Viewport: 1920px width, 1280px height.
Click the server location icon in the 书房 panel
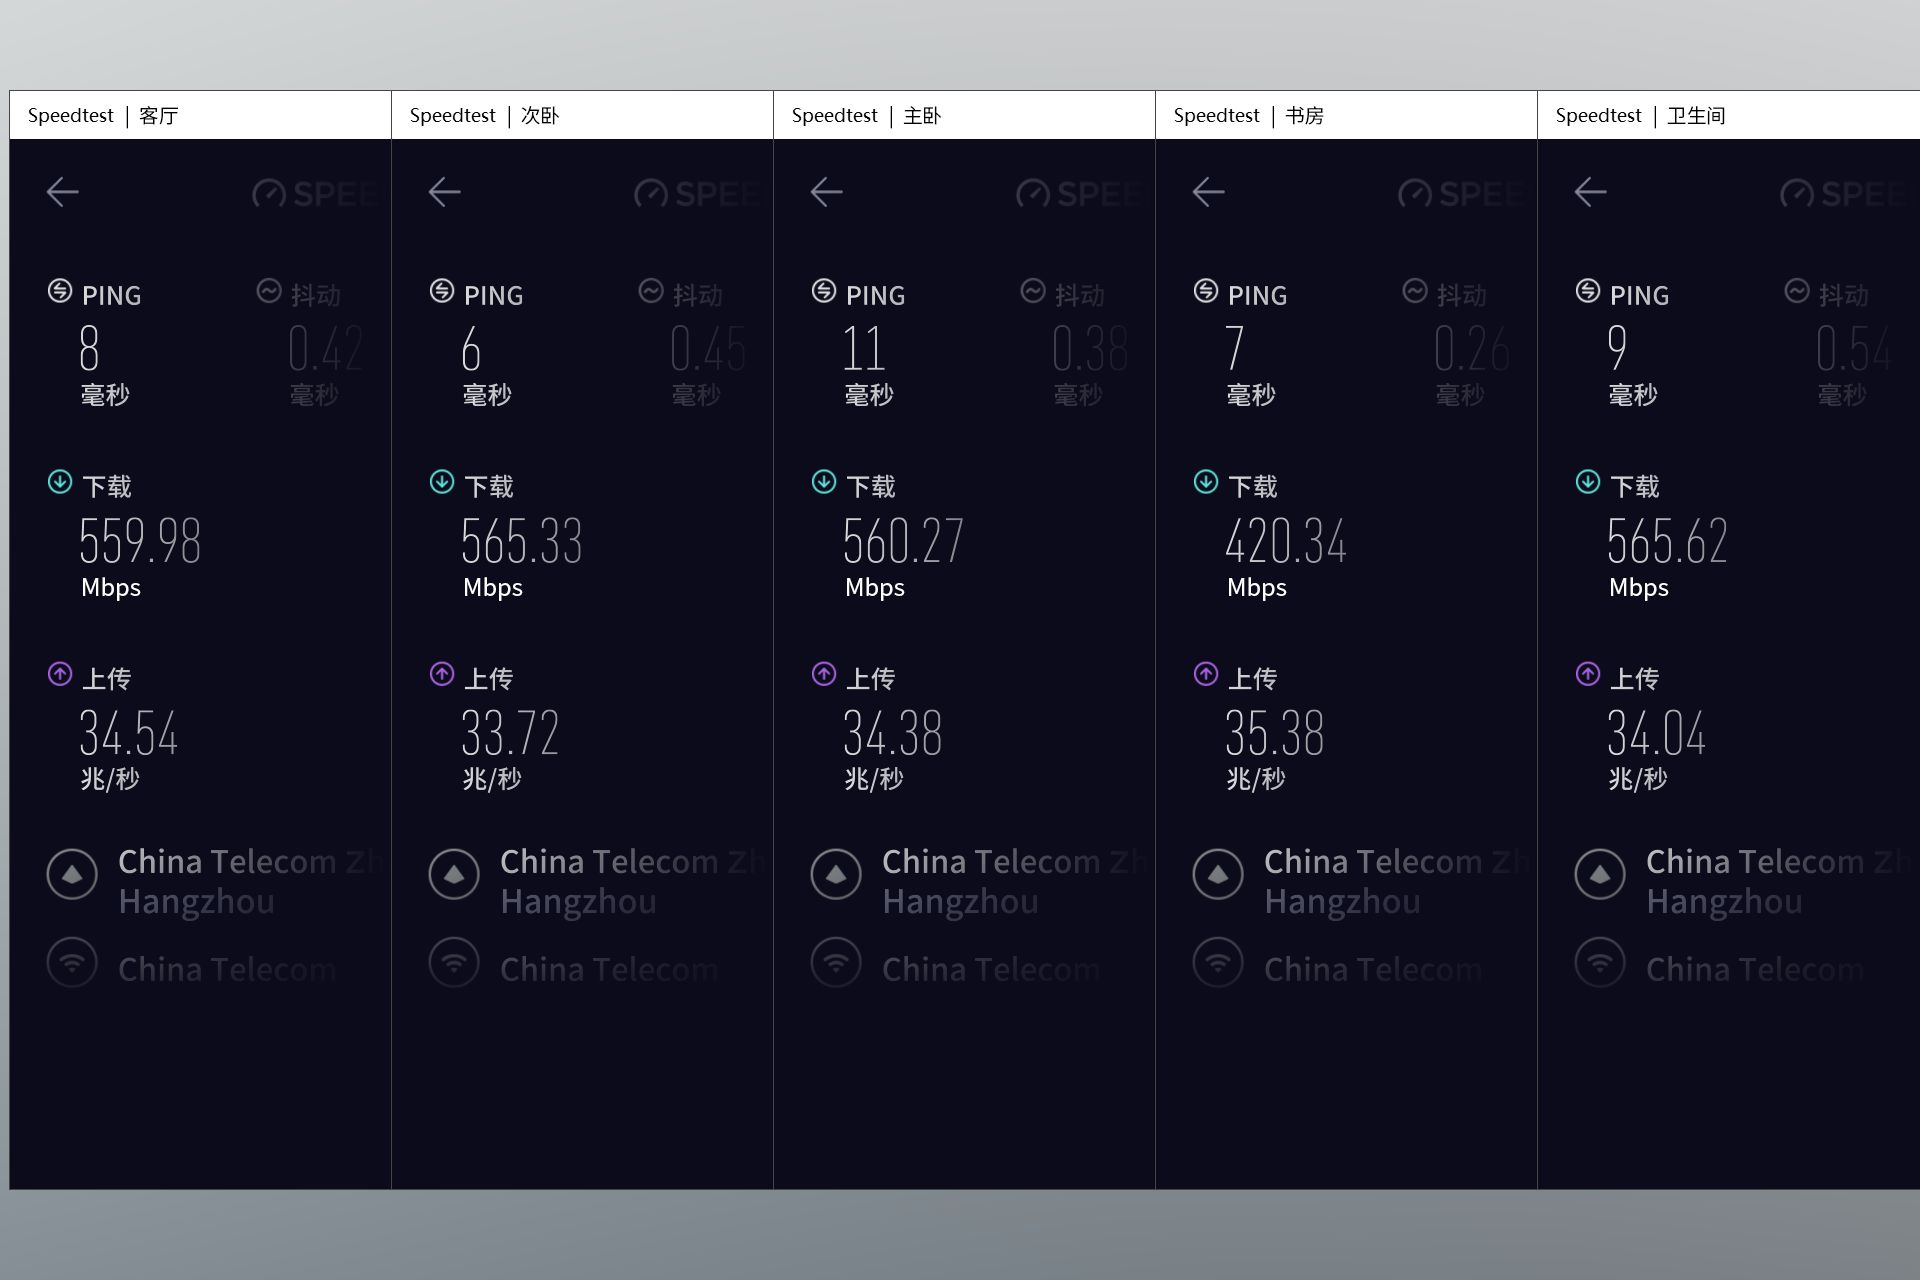click(x=1218, y=874)
